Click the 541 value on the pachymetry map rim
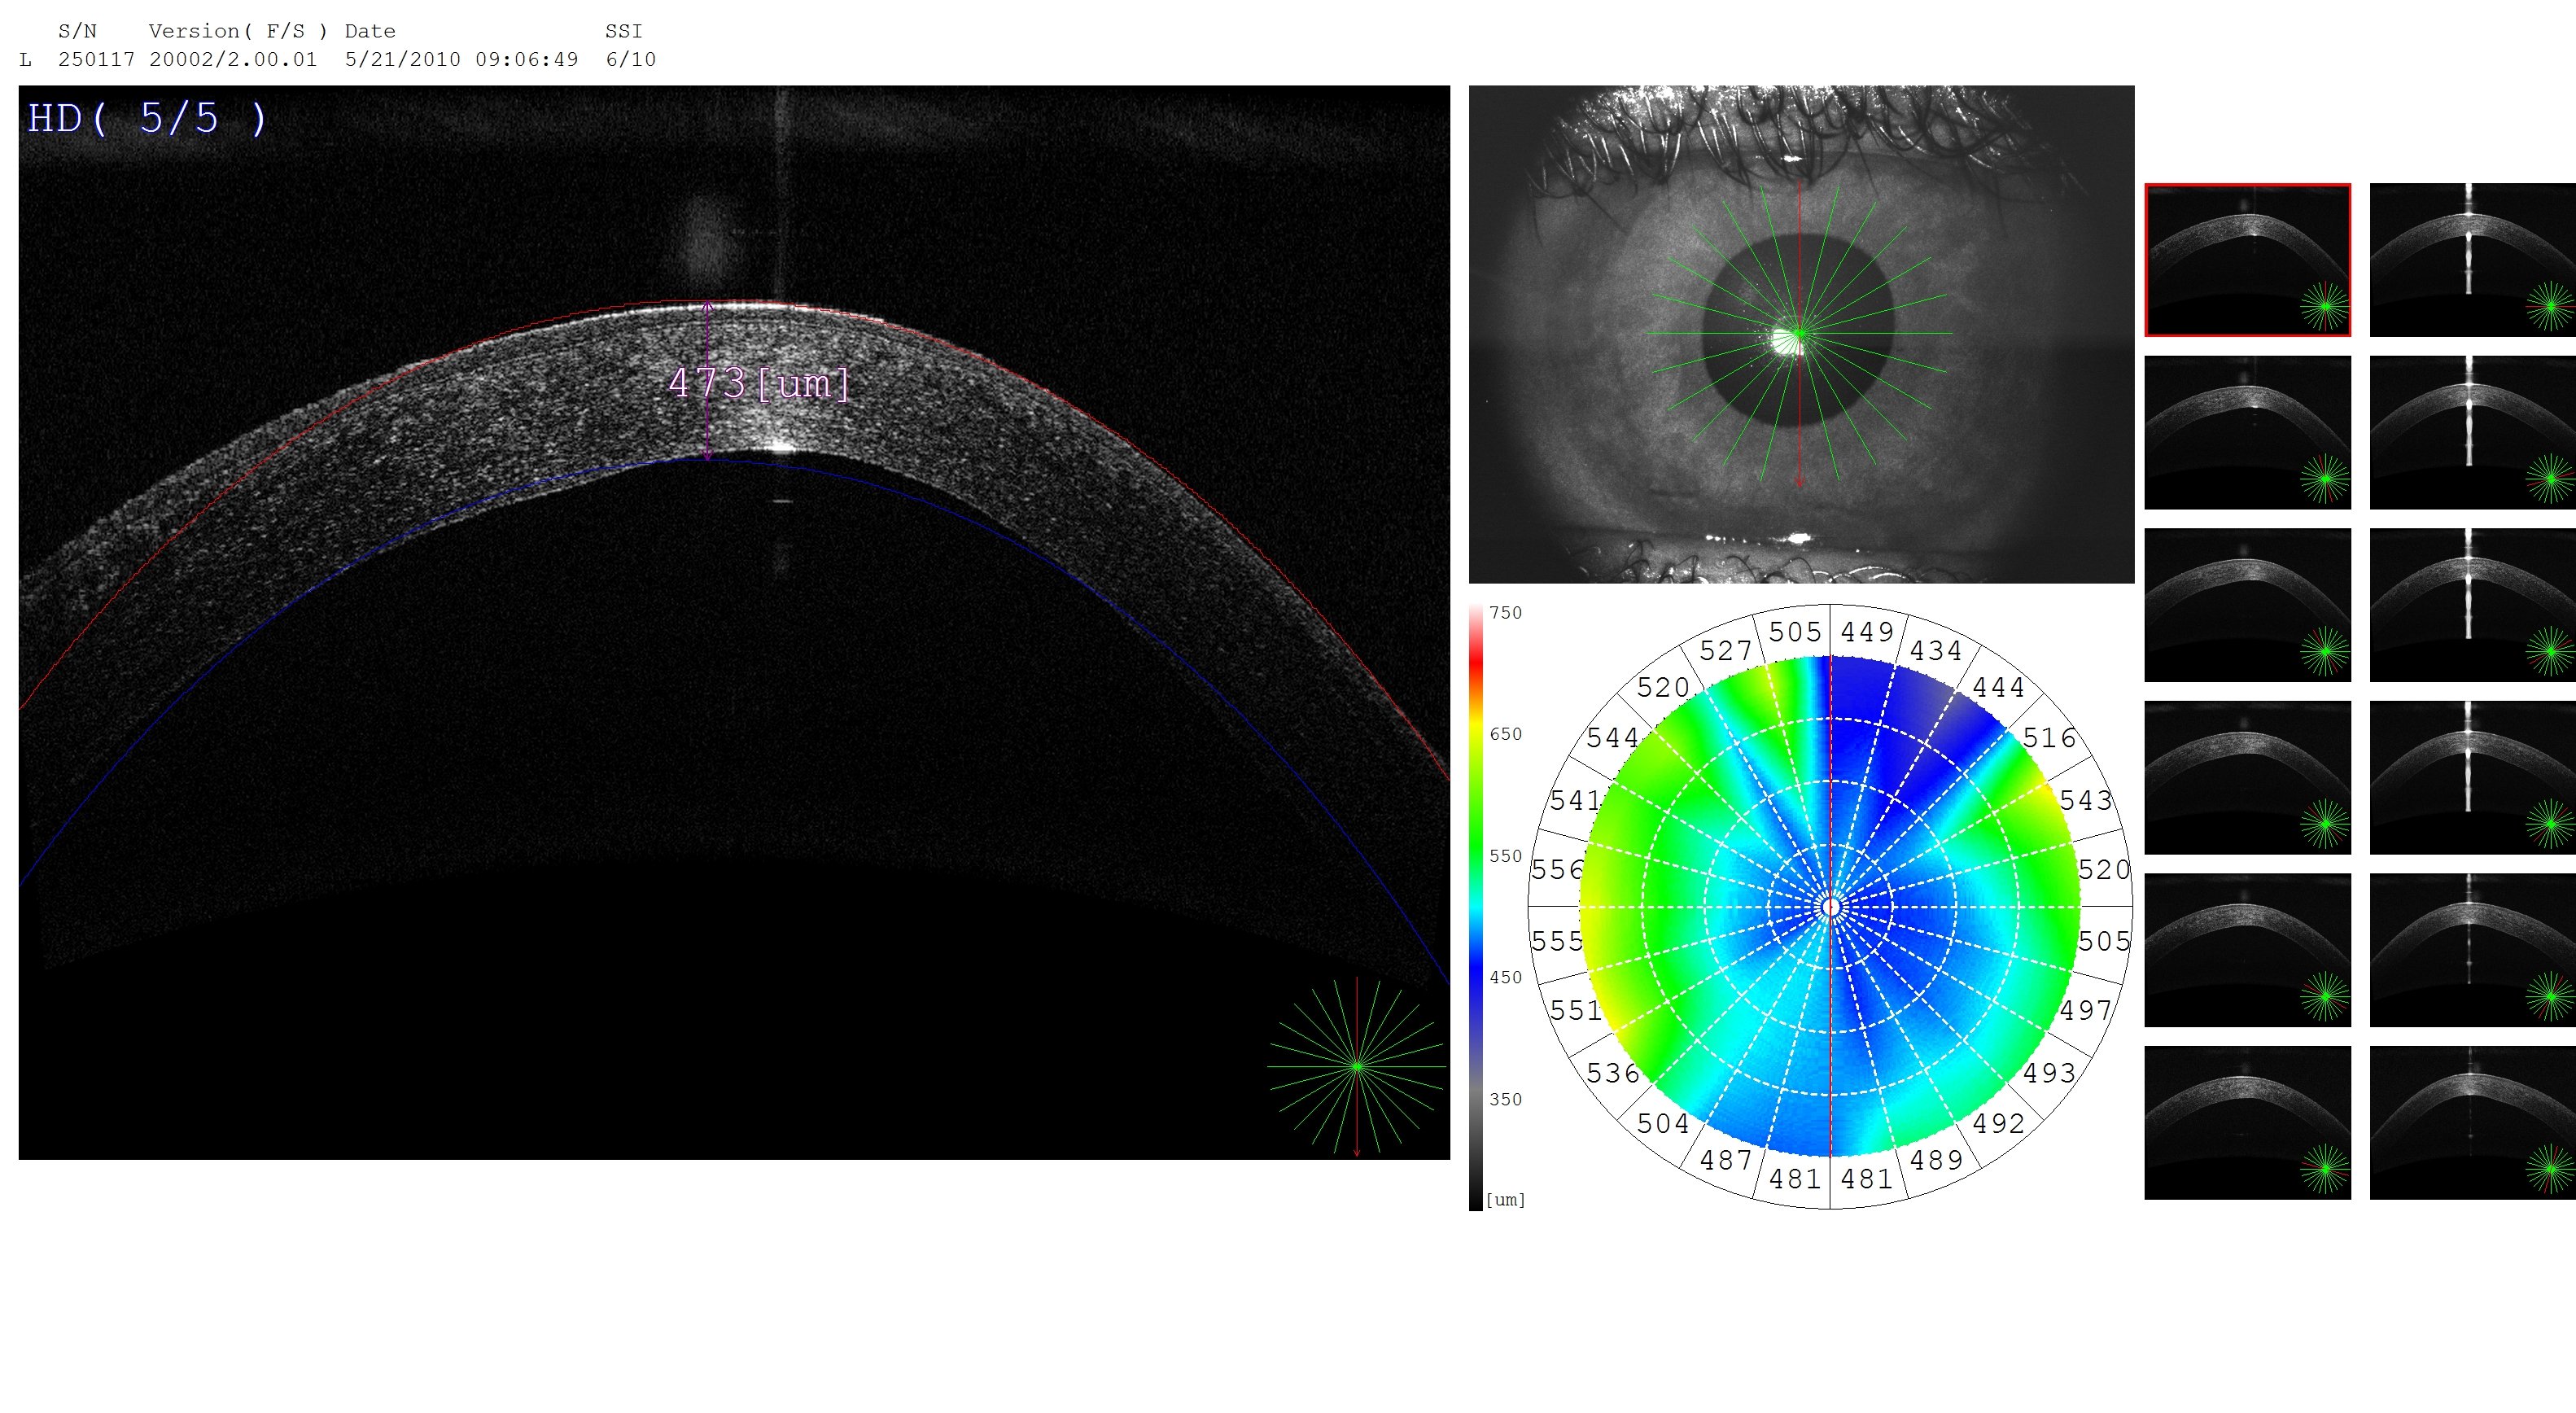2576x1413 pixels. click(x=1576, y=800)
